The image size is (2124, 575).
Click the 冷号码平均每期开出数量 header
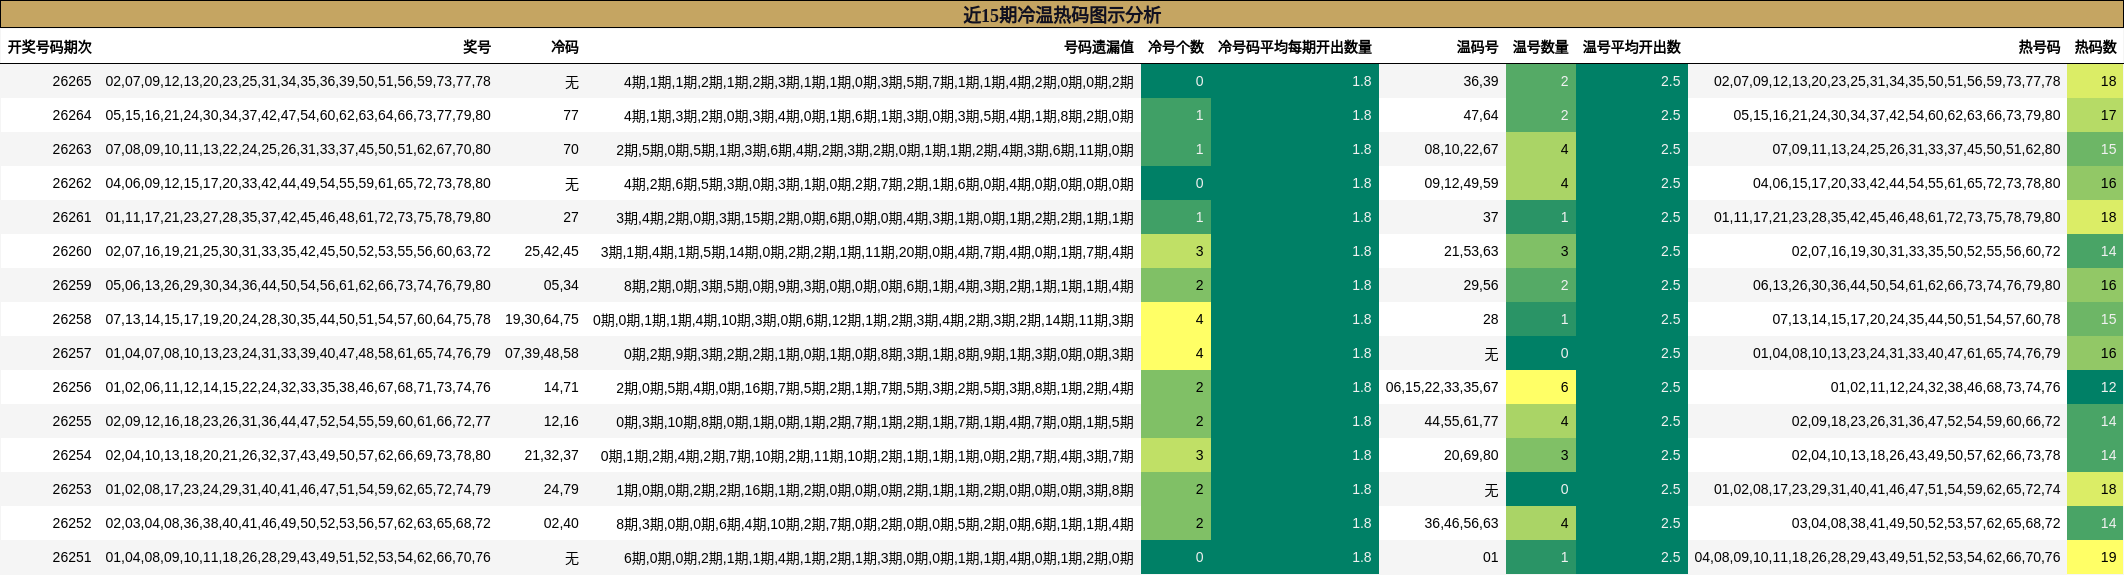[1295, 47]
